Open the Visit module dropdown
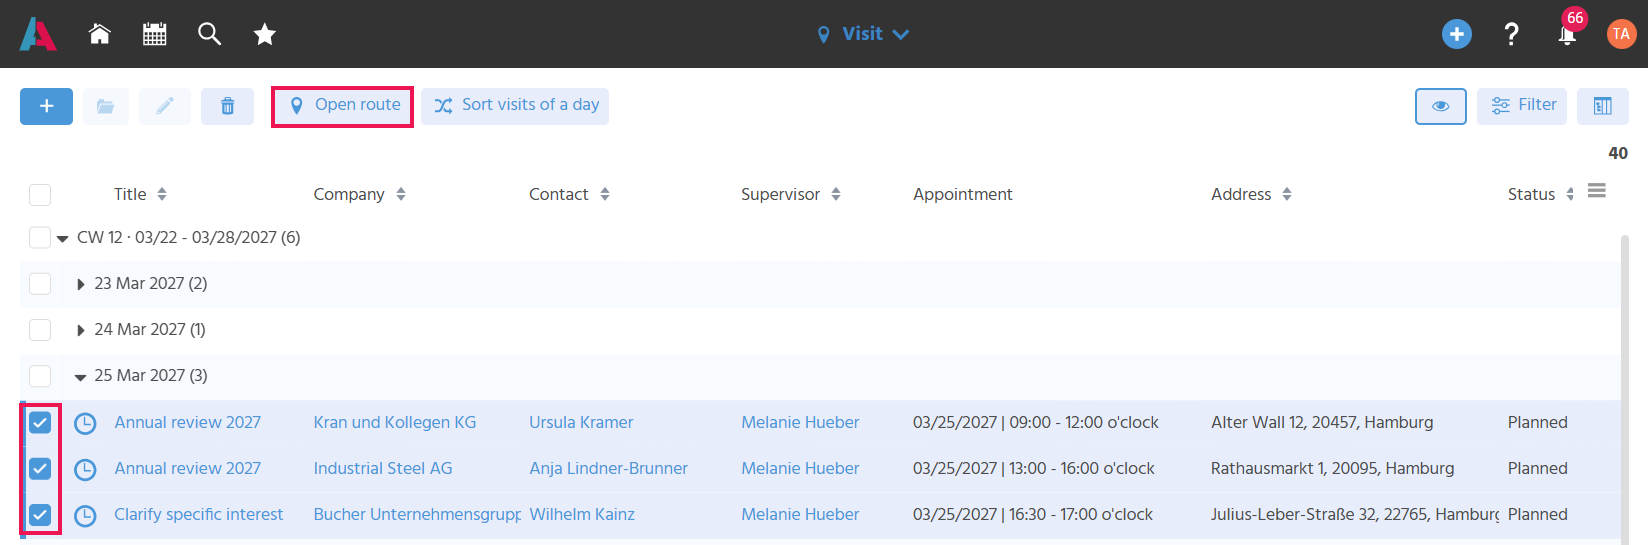The width and height of the screenshot is (1648, 545). [863, 34]
